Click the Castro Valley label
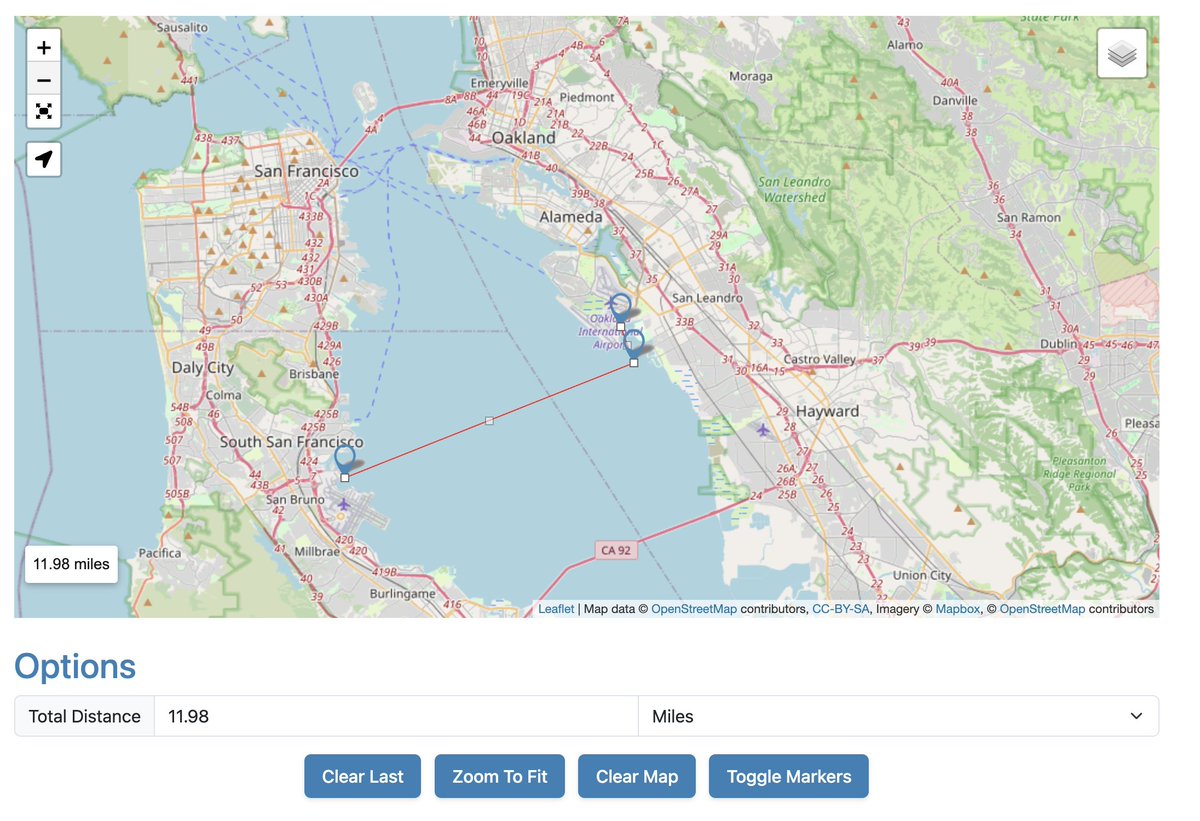Viewport: 1200px width, 821px height. [x=820, y=359]
